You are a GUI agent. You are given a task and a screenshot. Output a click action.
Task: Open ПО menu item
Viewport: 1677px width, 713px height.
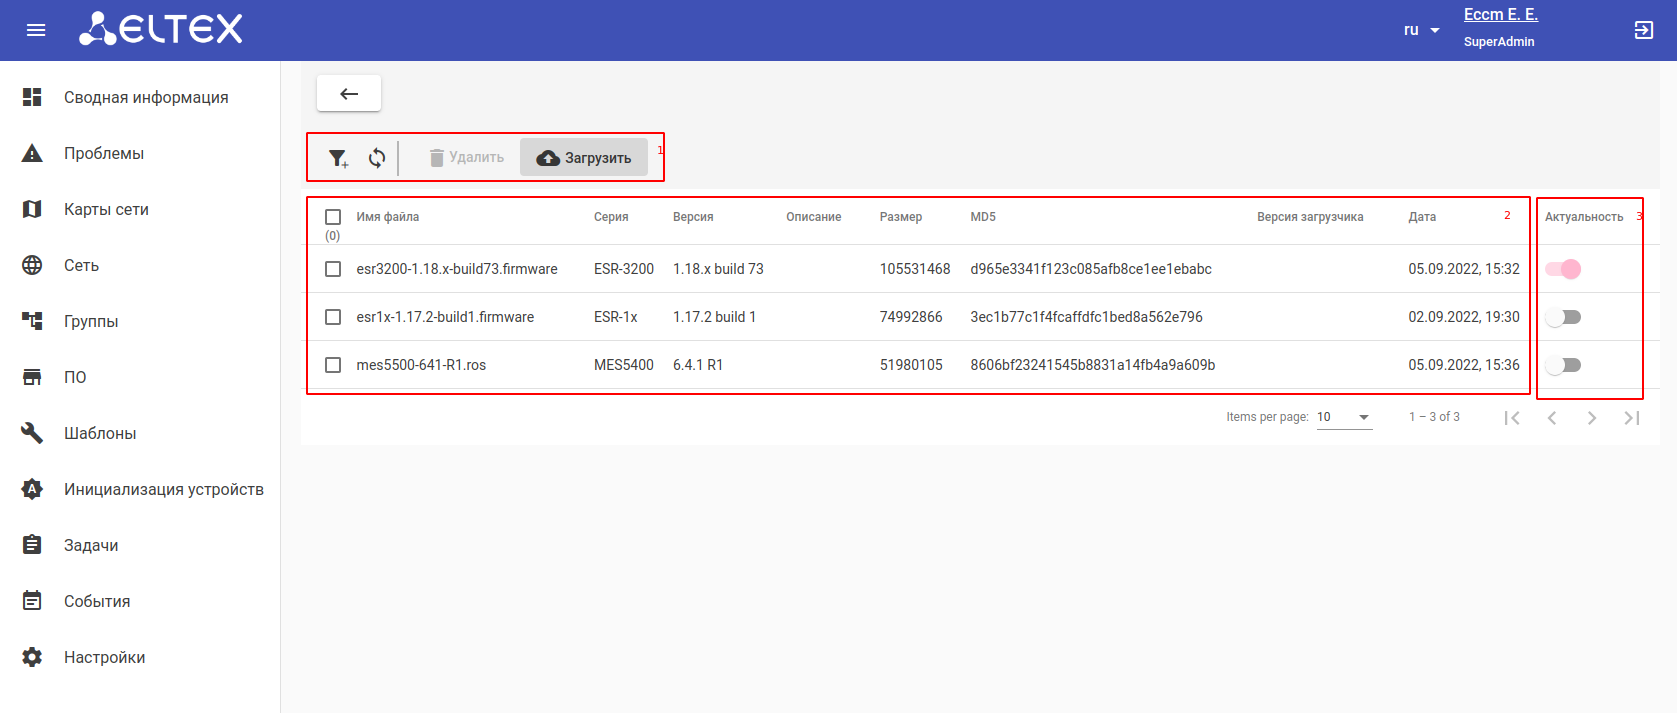(140, 377)
